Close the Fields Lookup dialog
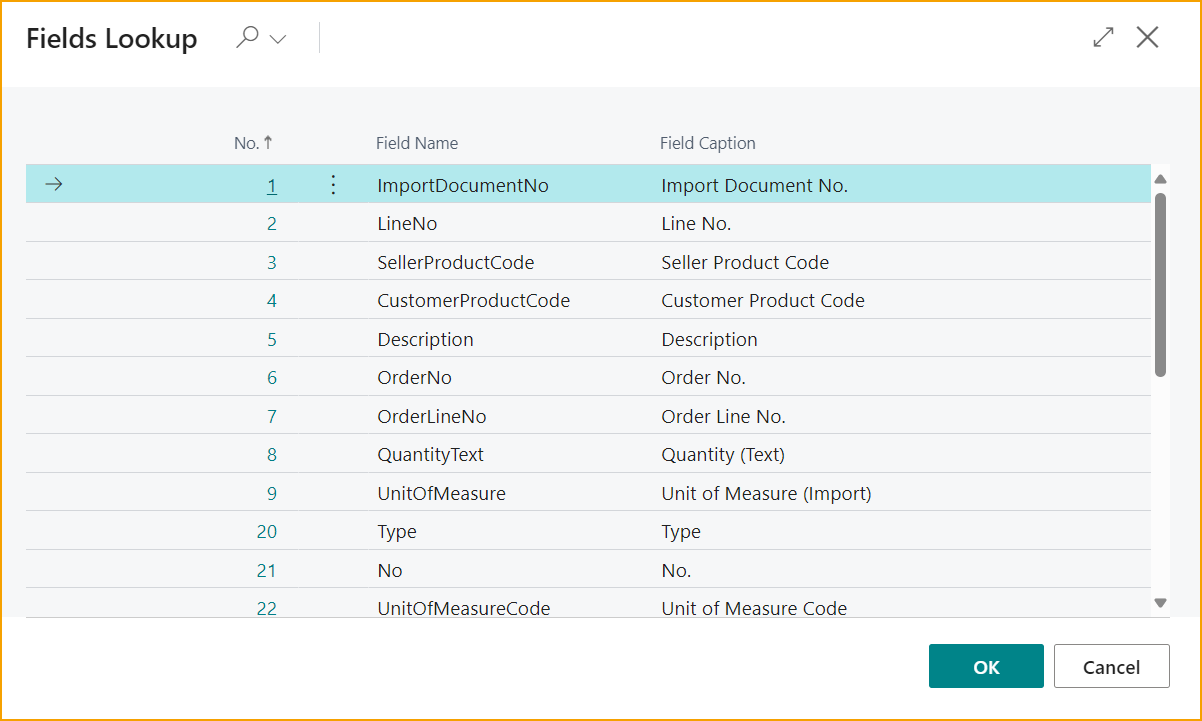The width and height of the screenshot is (1202, 721). 1147,37
